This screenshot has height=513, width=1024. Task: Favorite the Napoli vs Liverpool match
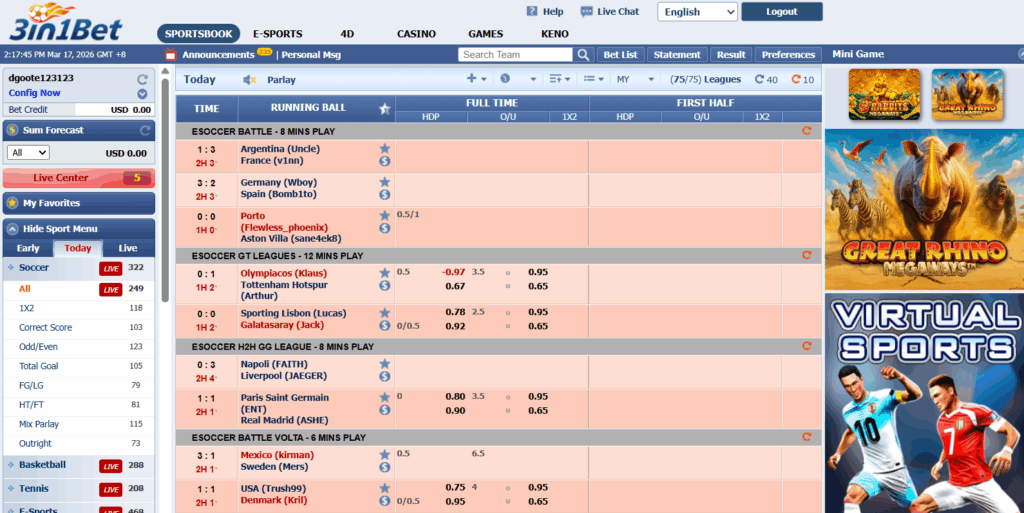(x=384, y=364)
